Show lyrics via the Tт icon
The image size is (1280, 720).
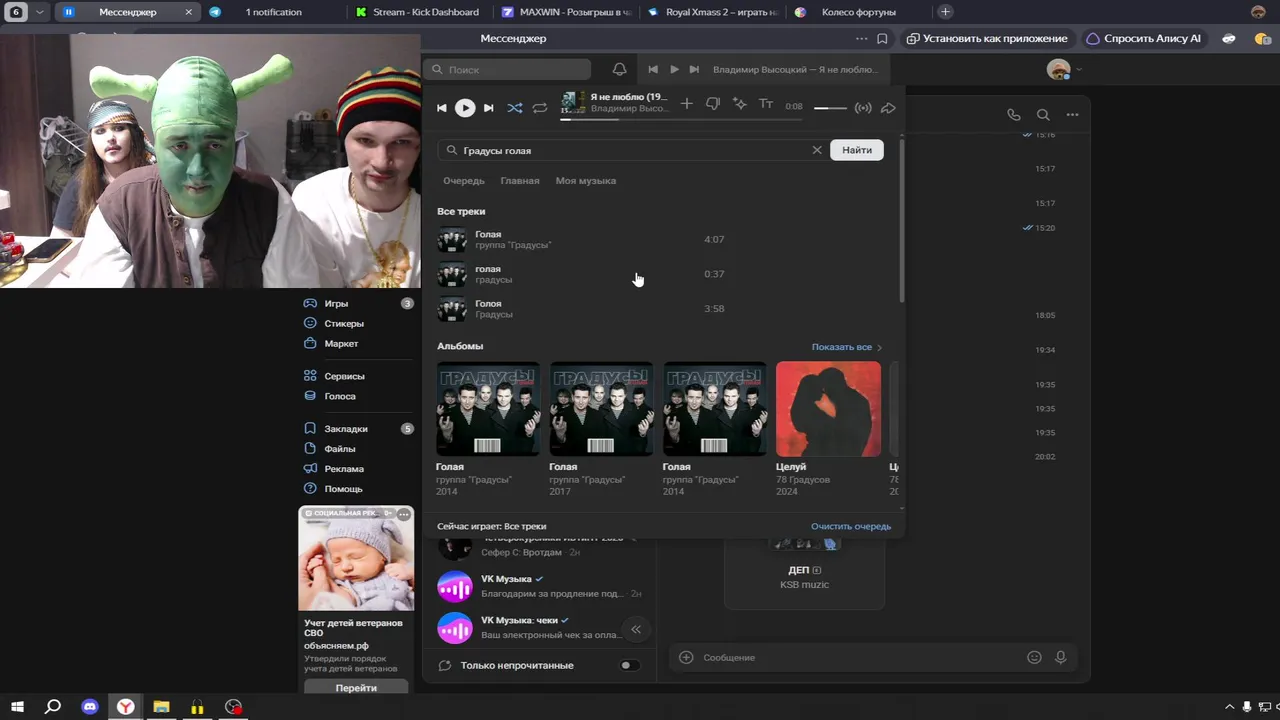tap(766, 104)
